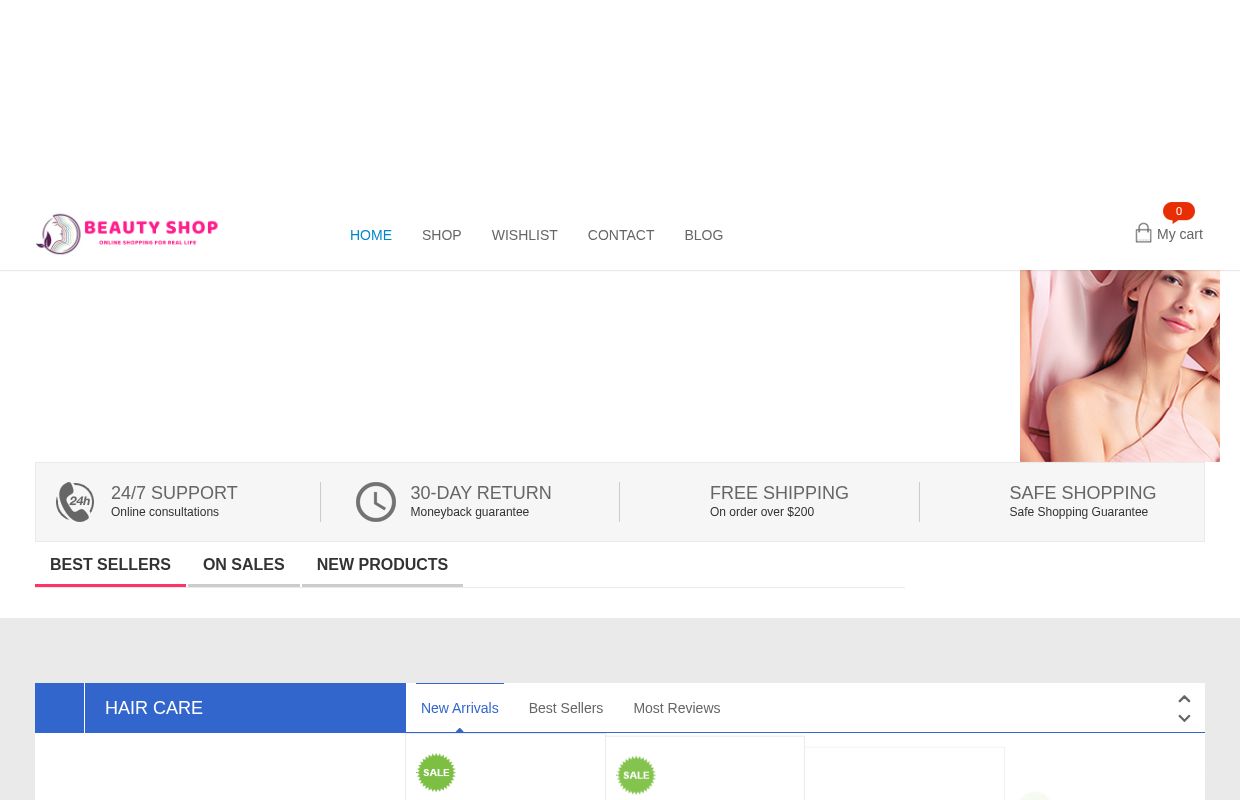Click 'Moneyback guarantee' text
Viewport: 1240px width, 800px height.
point(470,512)
